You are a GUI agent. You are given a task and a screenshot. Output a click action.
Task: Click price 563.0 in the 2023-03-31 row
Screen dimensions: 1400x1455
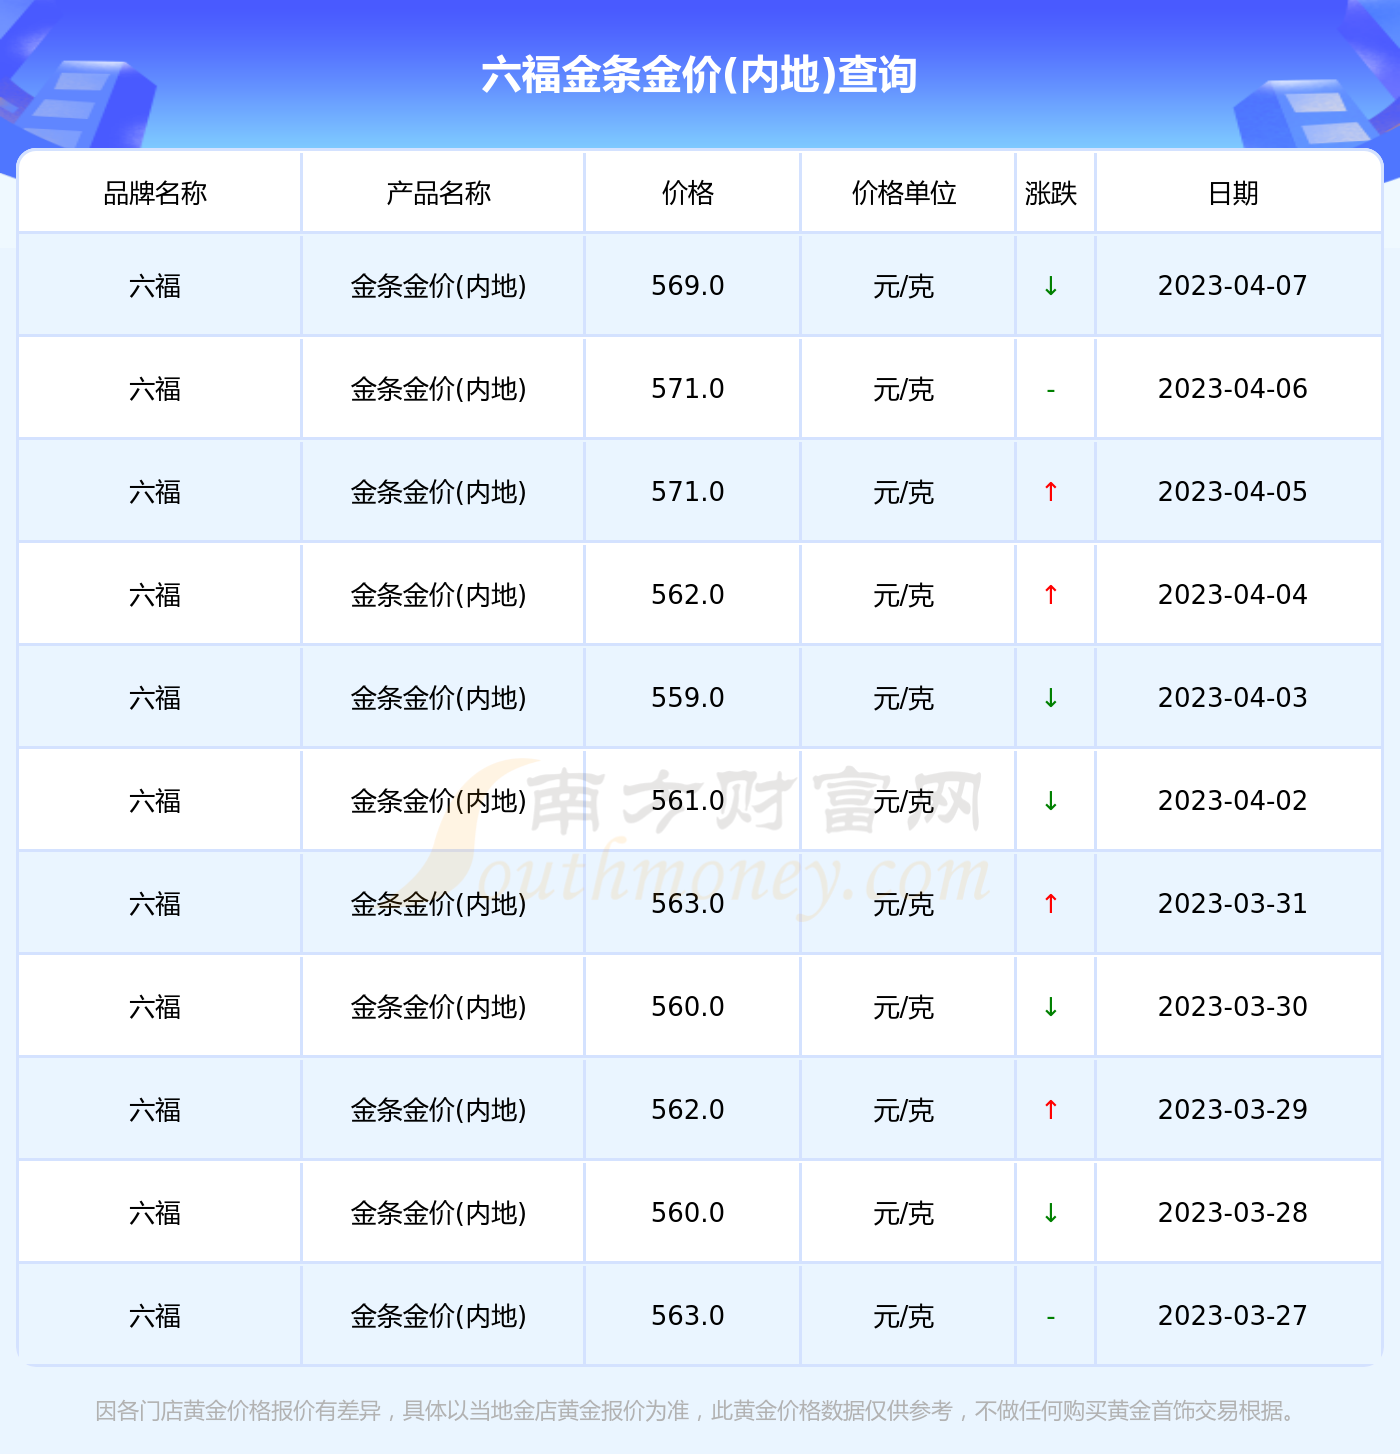point(688,904)
